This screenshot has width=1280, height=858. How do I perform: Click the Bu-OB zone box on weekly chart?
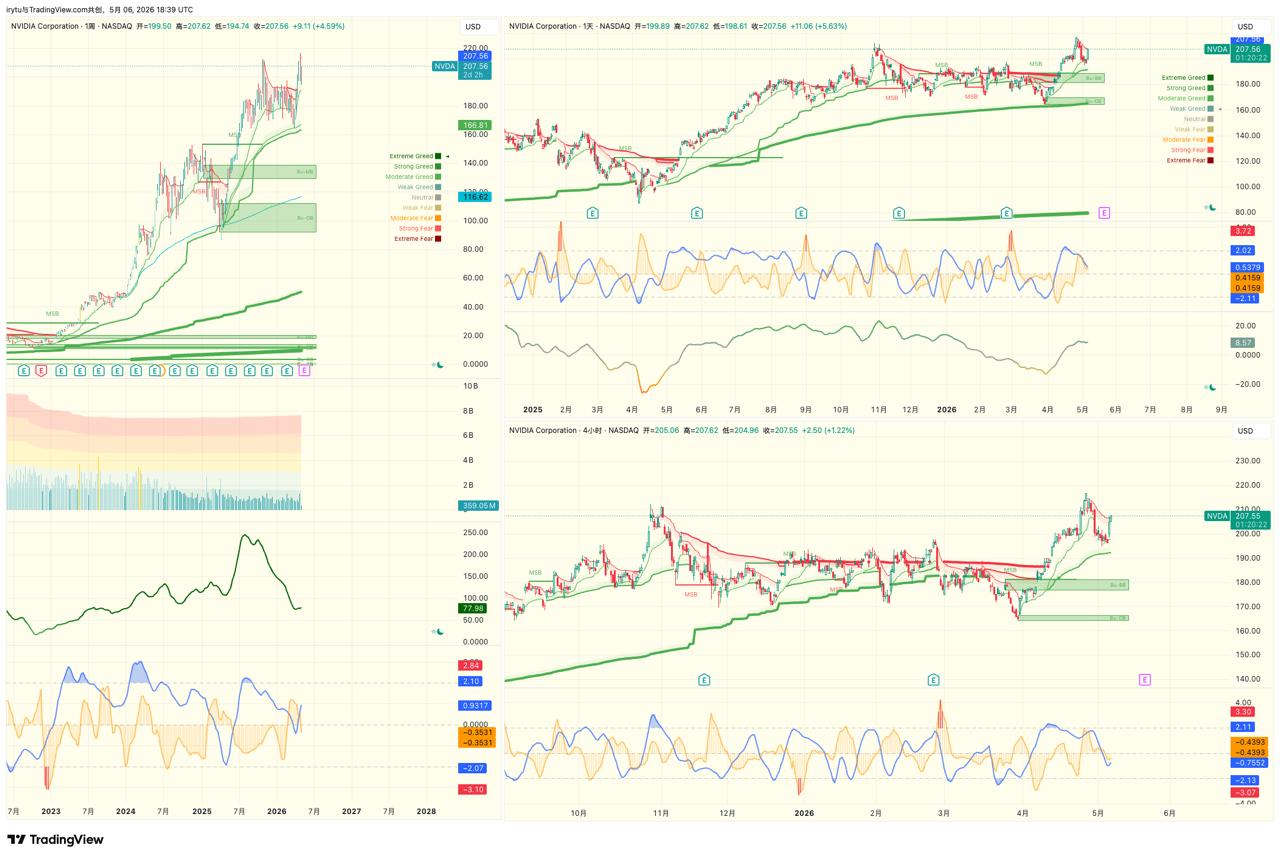point(269,217)
